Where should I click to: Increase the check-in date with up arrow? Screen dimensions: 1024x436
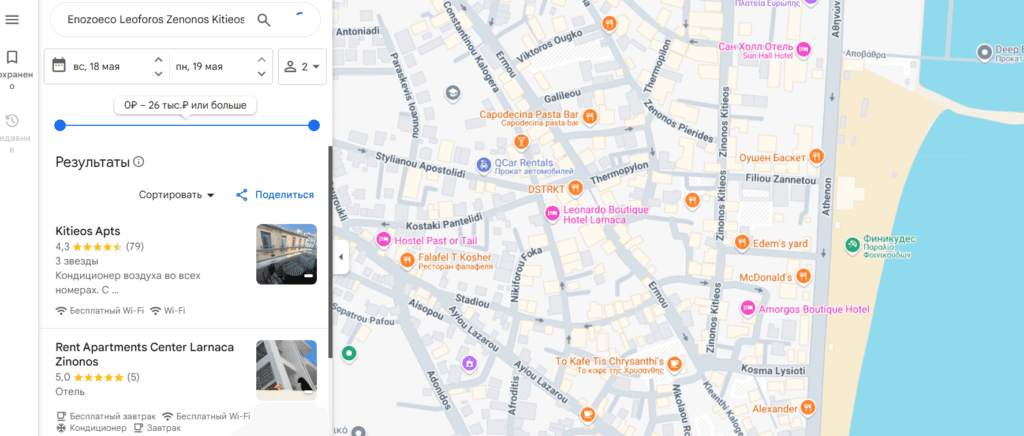tap(158, 59)
